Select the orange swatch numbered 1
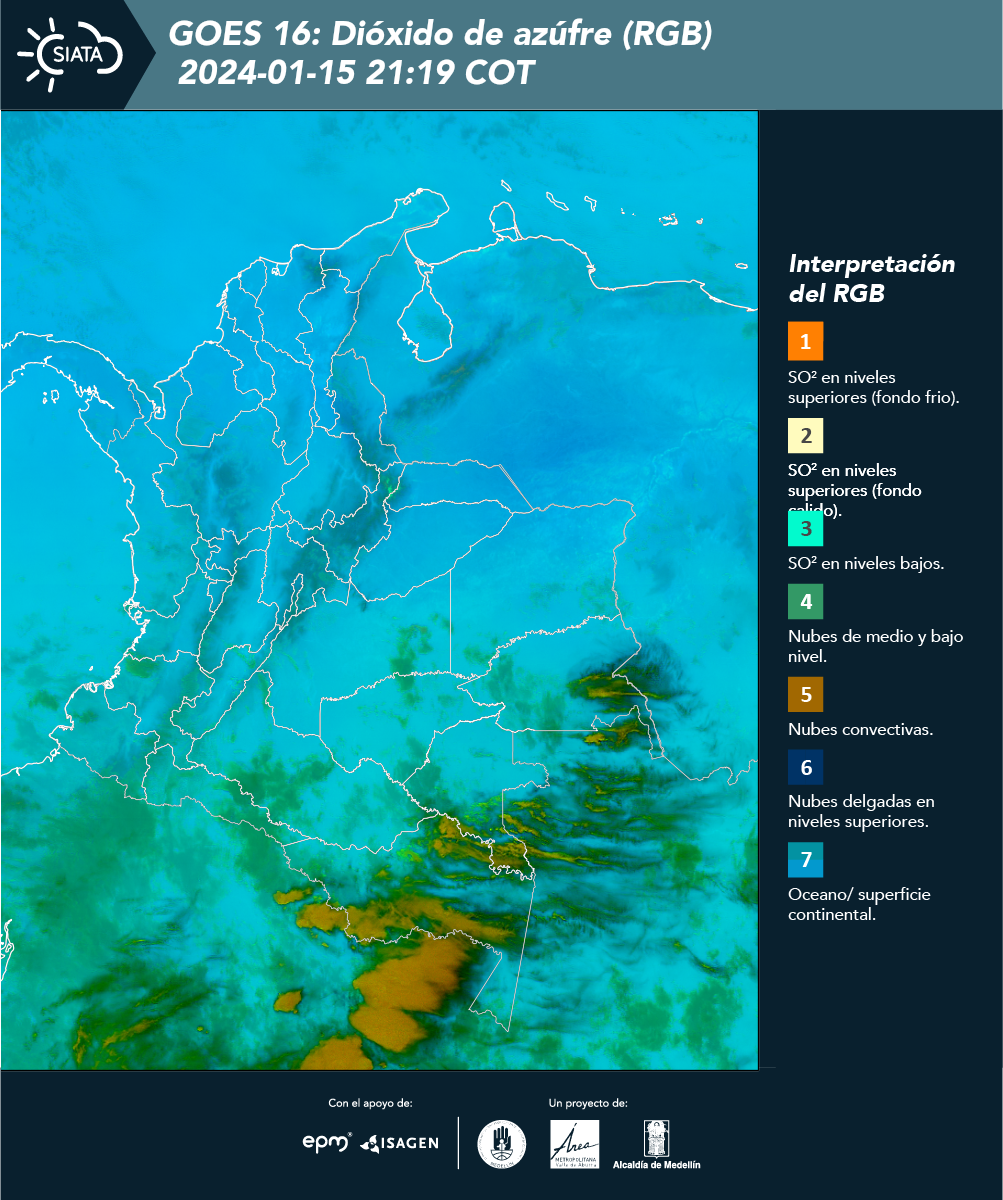Screen dimensions: 1003x1200 click(805, 341)
